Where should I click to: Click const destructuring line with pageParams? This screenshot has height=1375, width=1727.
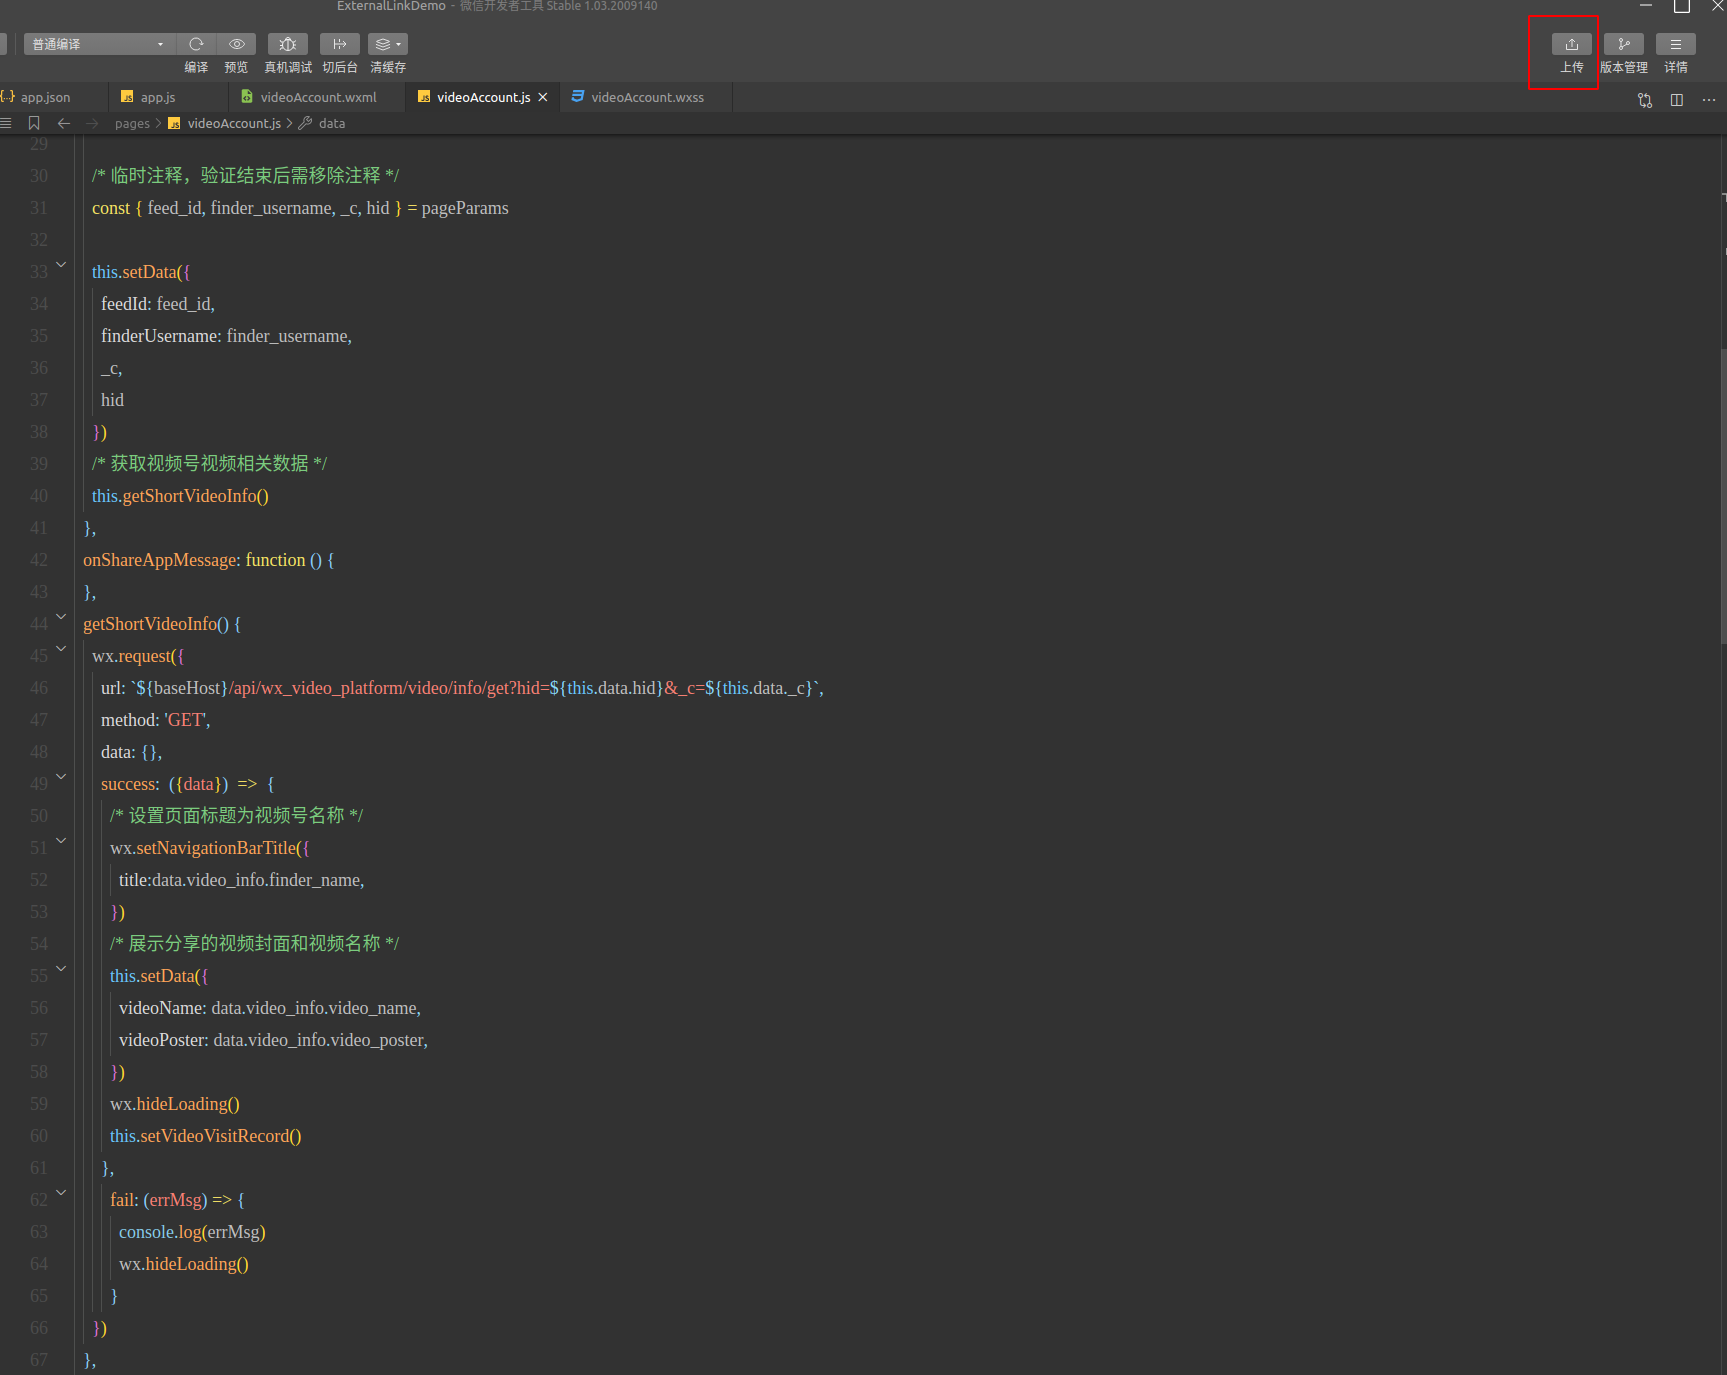(x=300, y=208)
